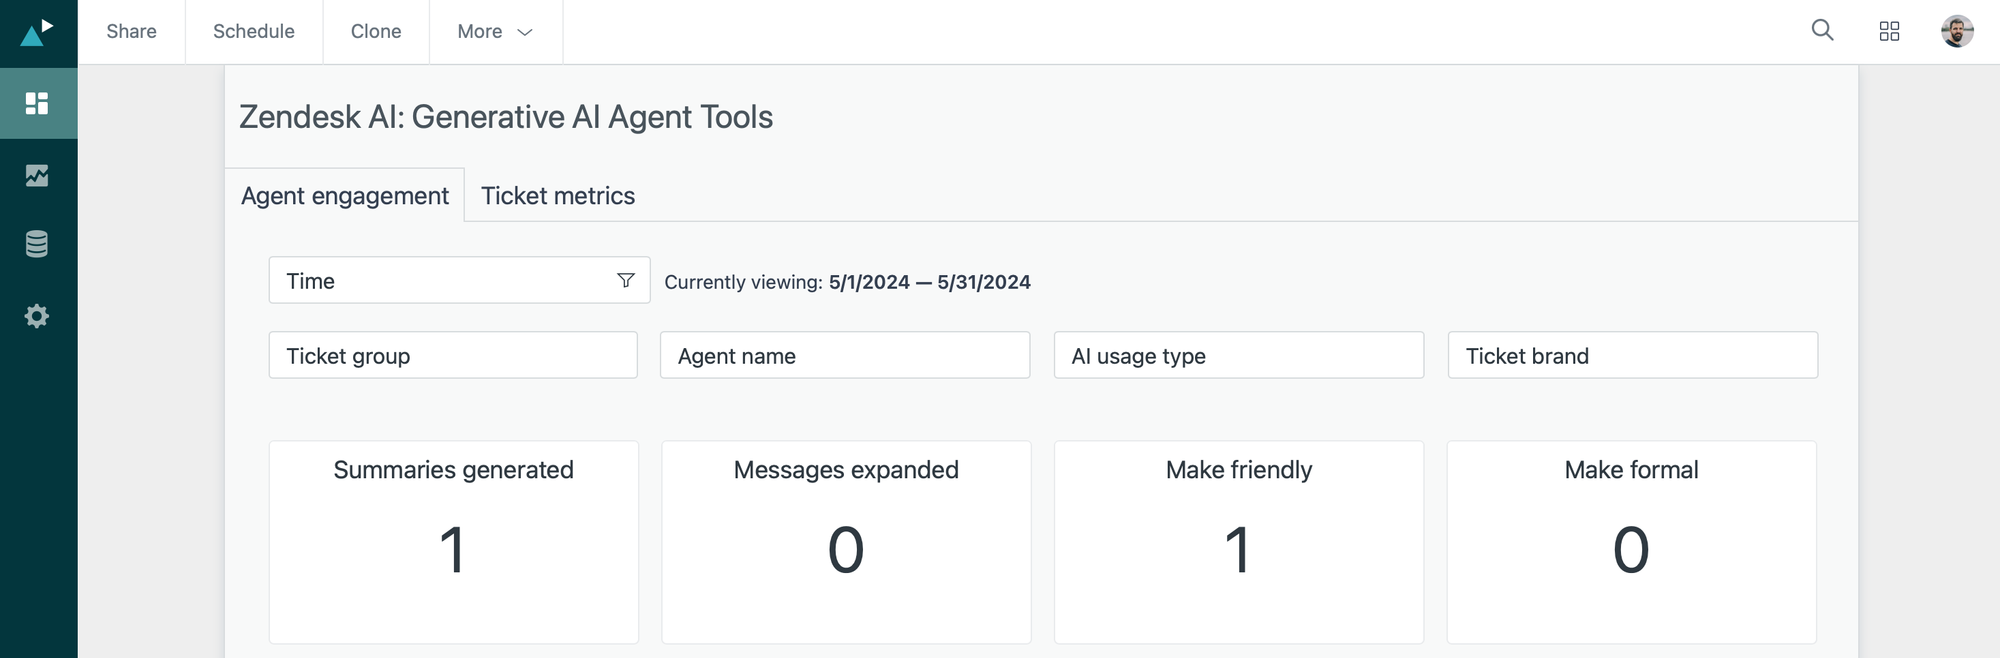Select the Agent engagement tab
Viewport: 2000px width, 658px height.
[345, 196]
